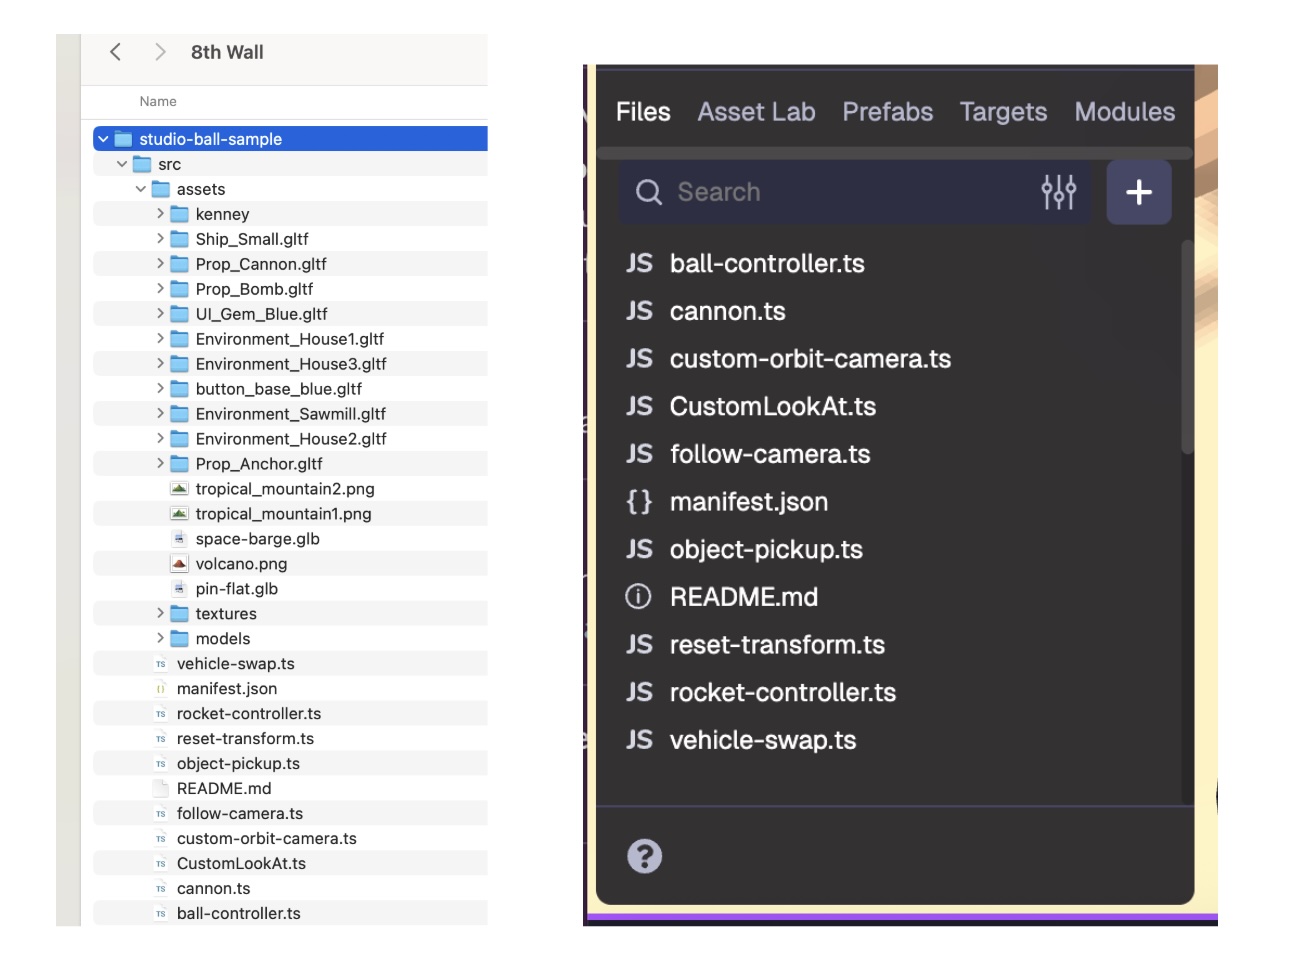This screenshot has height=966, width=1314.
Task: Expand the textures folder
Action: 160,613
